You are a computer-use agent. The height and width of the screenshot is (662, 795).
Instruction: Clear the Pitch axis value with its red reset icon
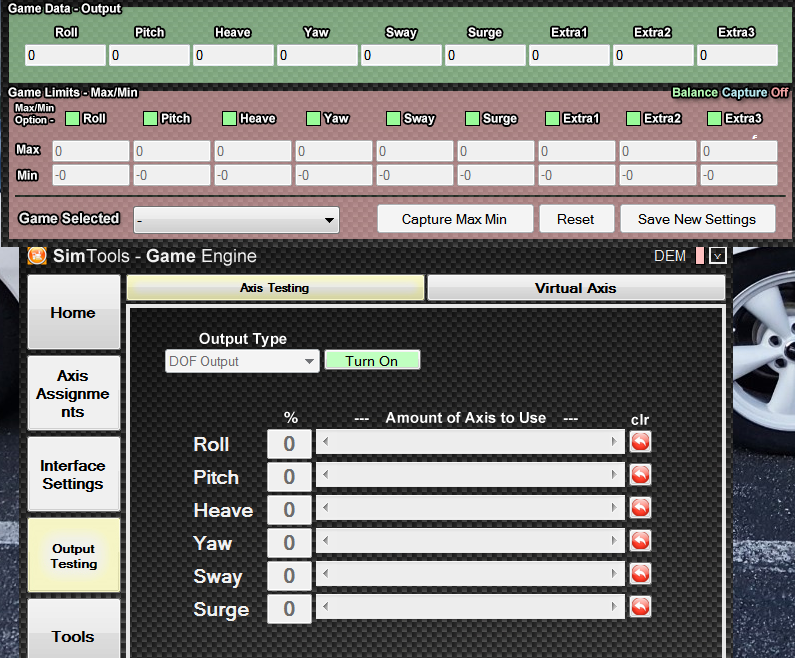640,475
